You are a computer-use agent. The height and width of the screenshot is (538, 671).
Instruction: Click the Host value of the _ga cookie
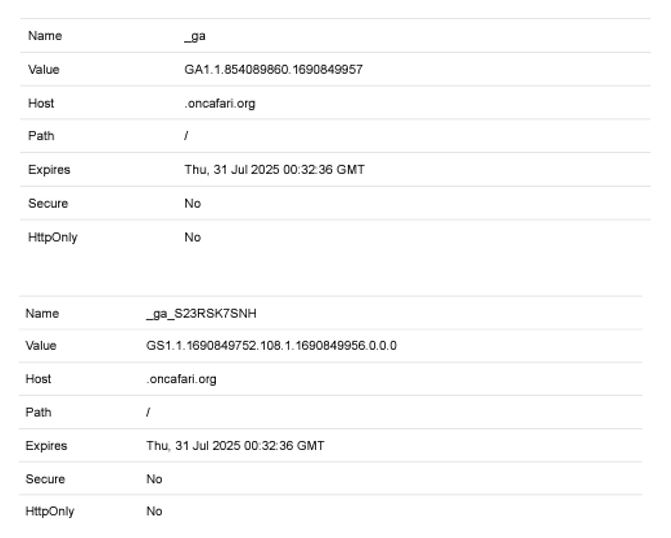[x=219, y=103]
